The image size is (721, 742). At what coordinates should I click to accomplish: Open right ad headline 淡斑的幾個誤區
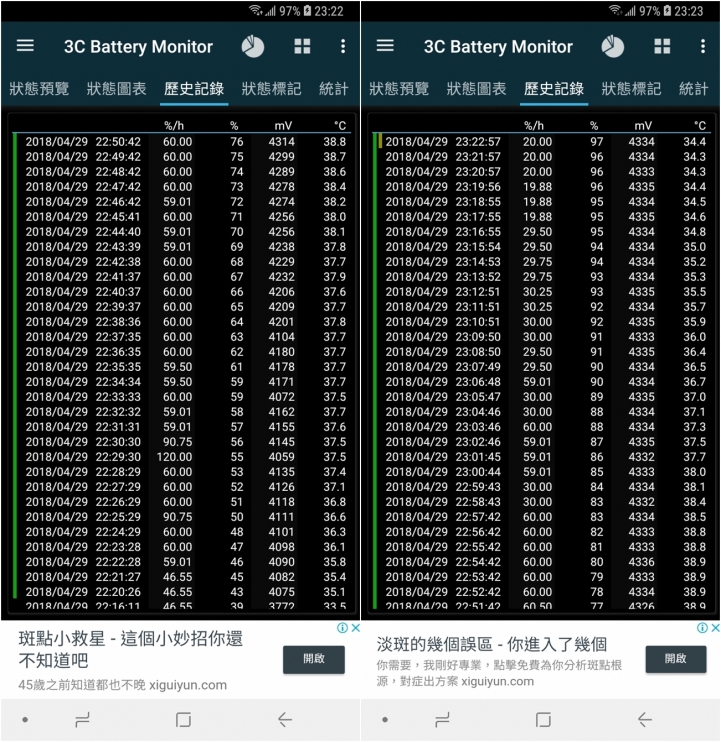(492, 644)
